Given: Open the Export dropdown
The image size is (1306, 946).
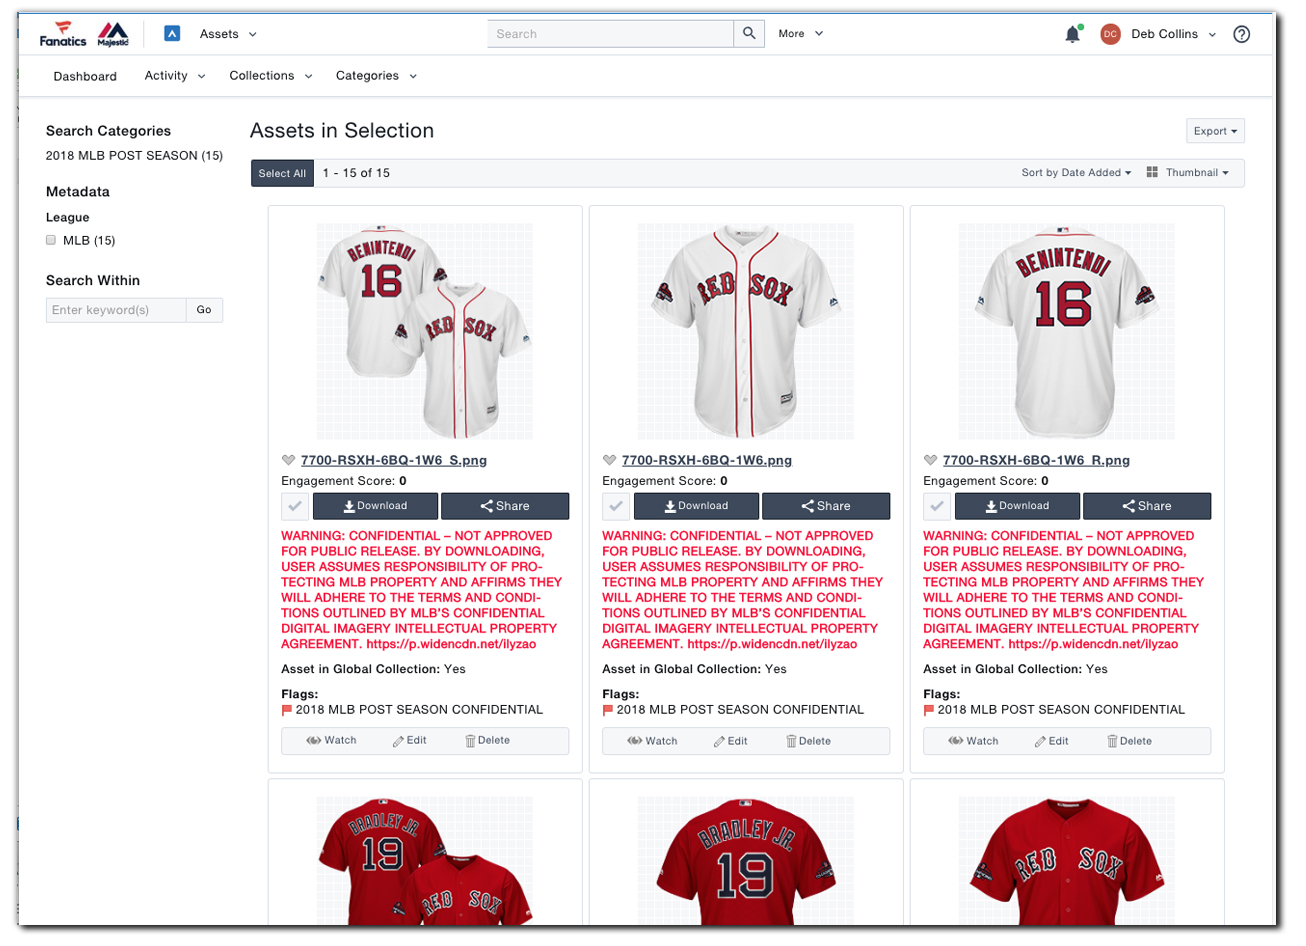Looking at the screenshot, I should click(x=1215, y=131).
